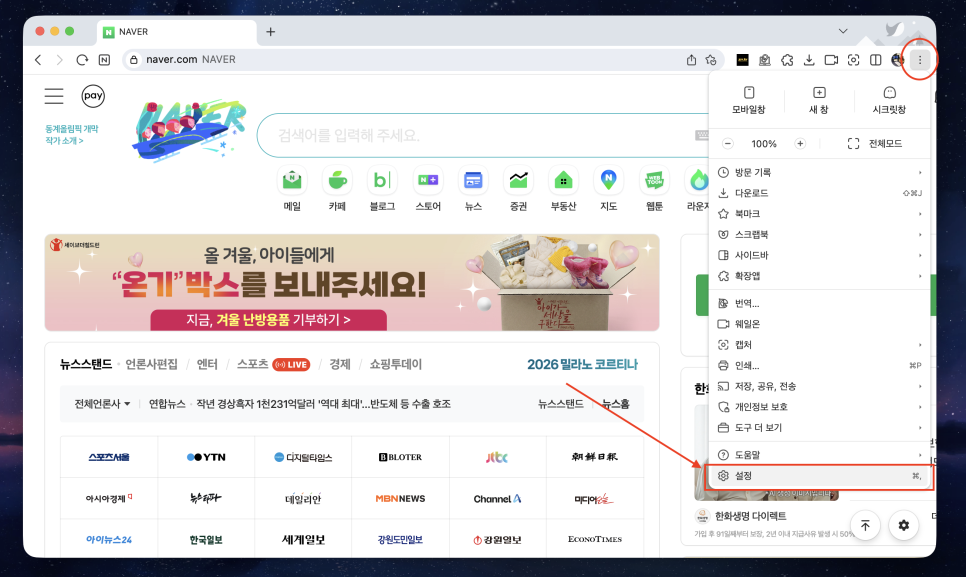The width and height of the screenshot is (966, 577).
Task: Click the scroll-to-top arrow button
Action: point(865,525)
